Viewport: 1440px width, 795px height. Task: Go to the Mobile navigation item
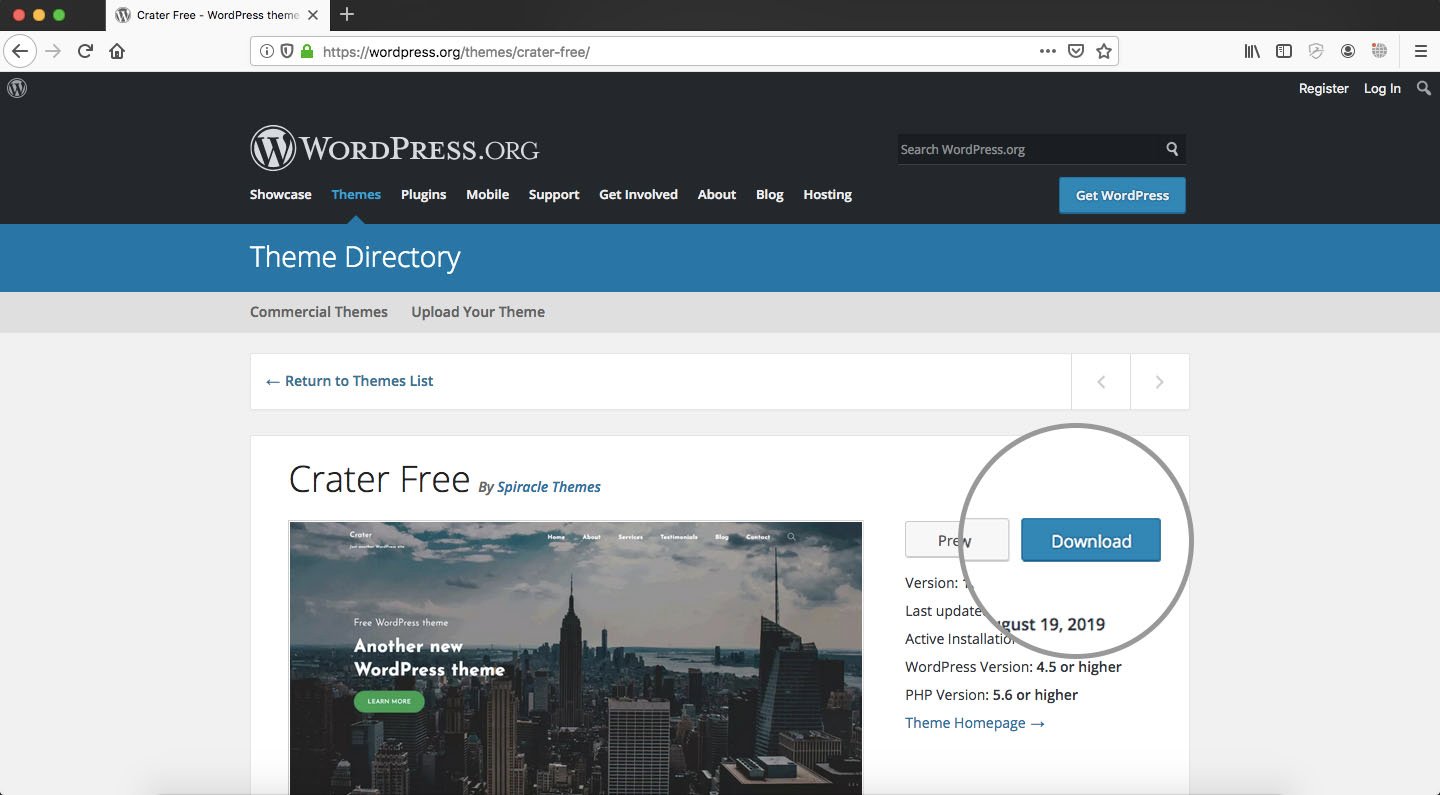click(x=488, y=194)
